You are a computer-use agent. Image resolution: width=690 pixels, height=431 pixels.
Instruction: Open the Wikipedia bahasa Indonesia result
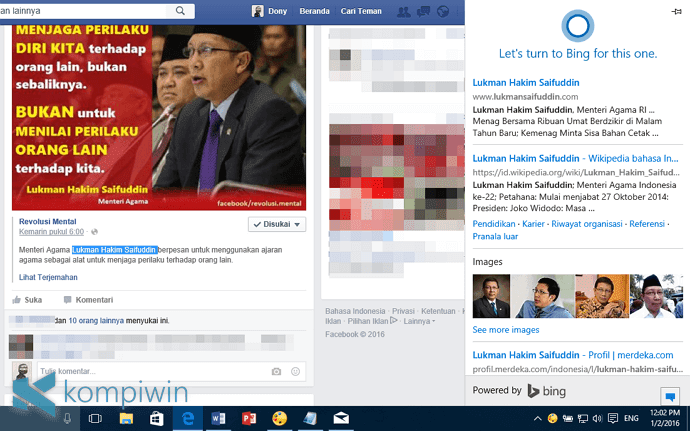[576, 158]
